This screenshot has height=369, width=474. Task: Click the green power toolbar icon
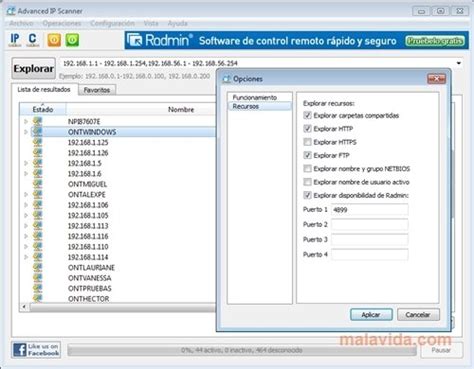(x=72, y=40)
